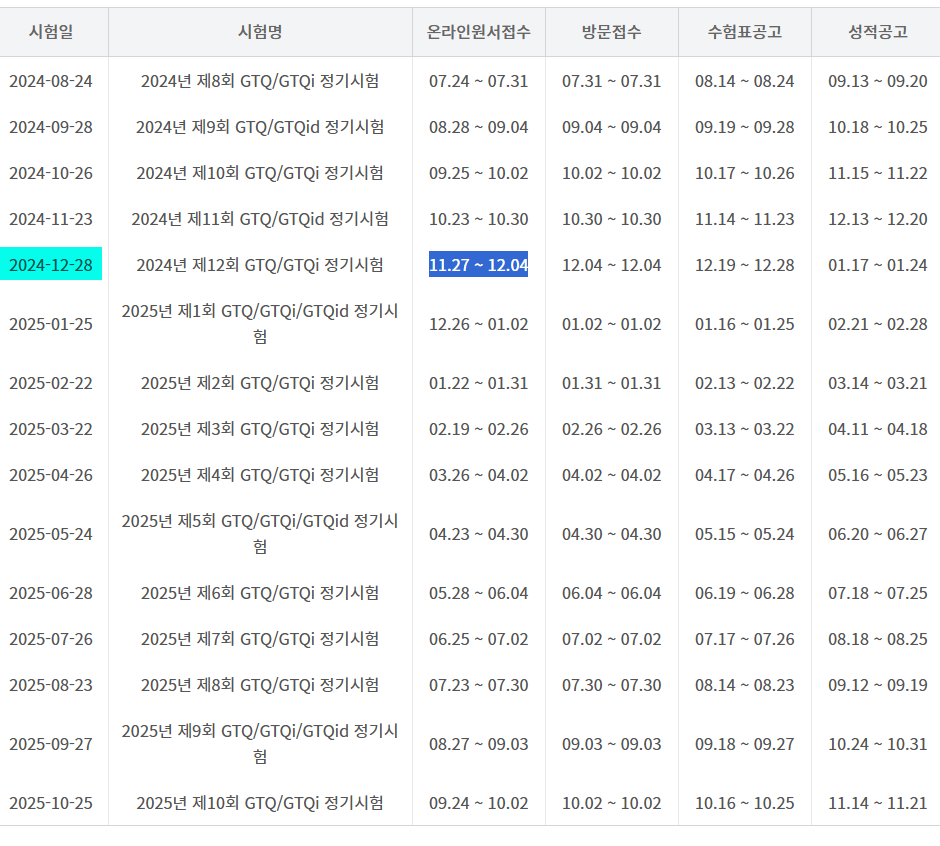Select exam date 2025-09-27
Image resolution: width=940 pixels, height=846 pixels.
[x=51, y=744]
